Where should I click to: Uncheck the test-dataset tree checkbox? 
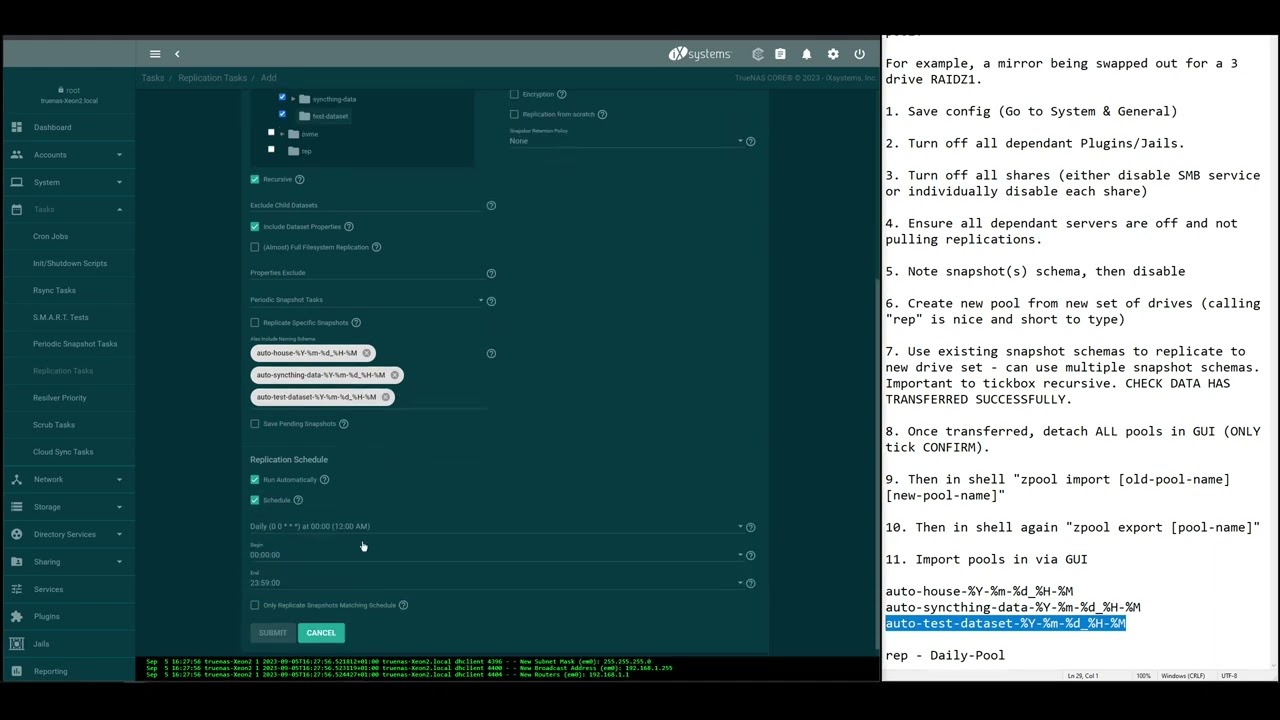tap(282, 114)
